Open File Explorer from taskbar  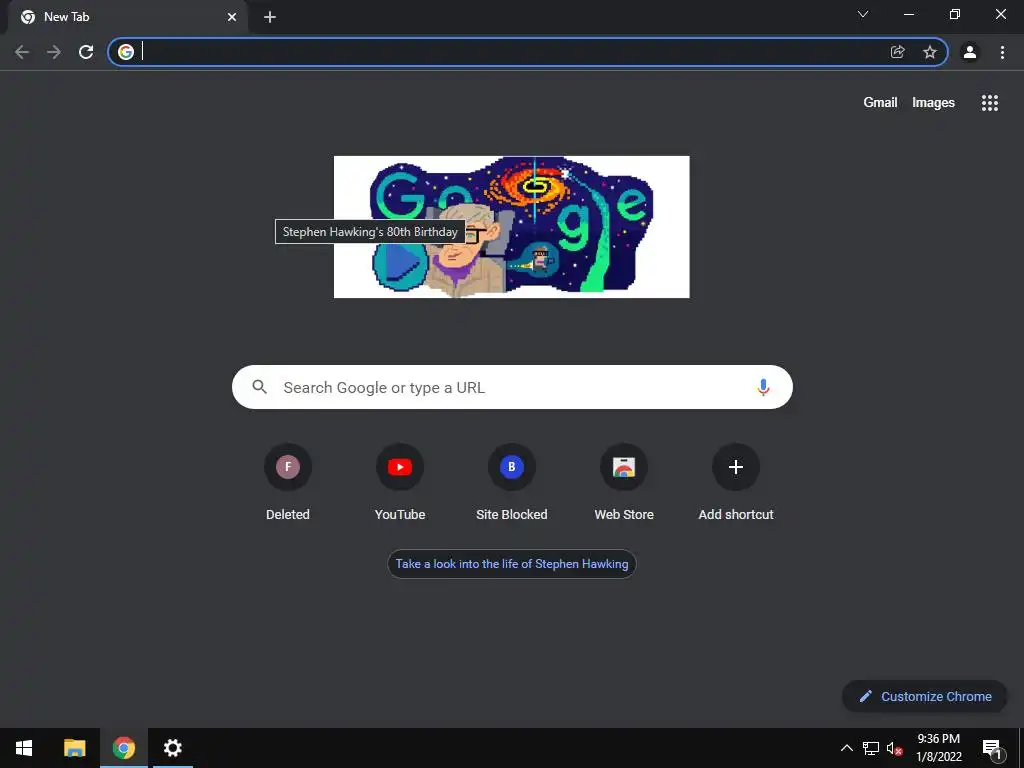tap(74, 748)
